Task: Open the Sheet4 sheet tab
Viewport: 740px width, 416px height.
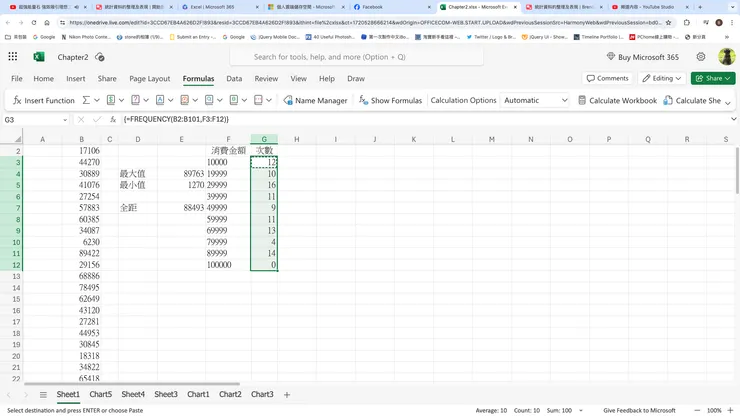Action: click(133, 394)
